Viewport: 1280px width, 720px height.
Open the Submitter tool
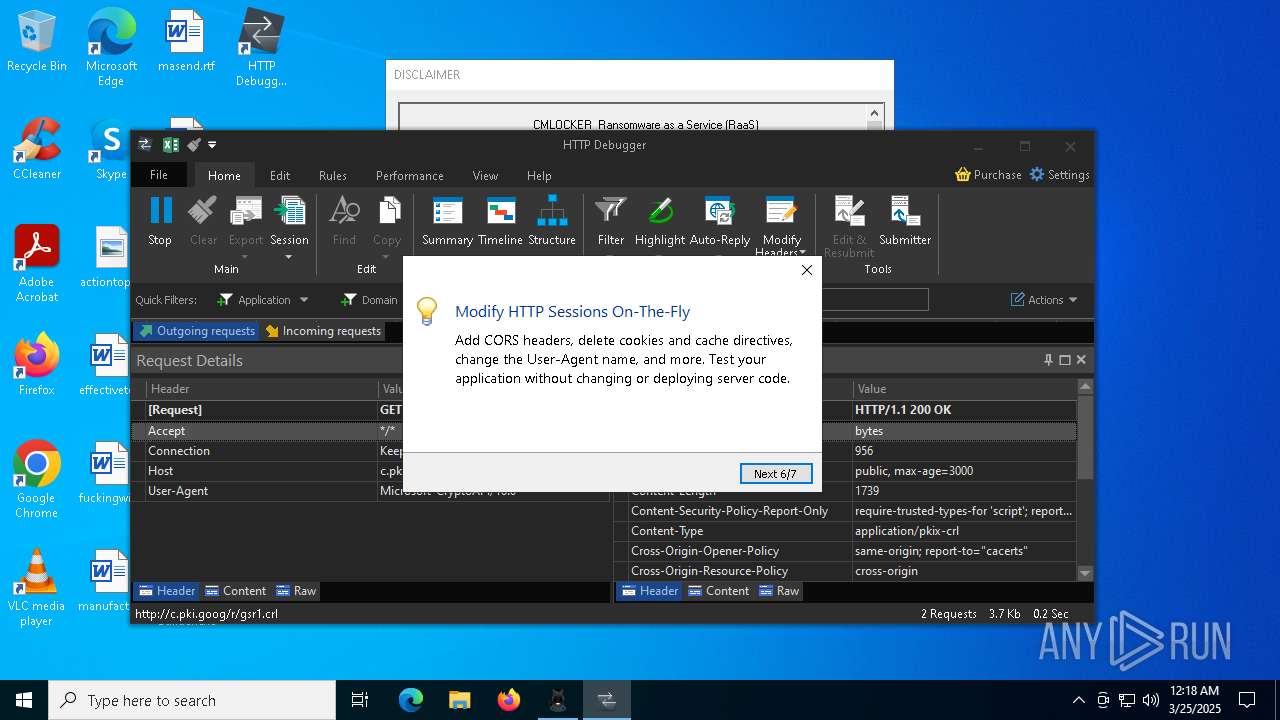click(905, 221)
